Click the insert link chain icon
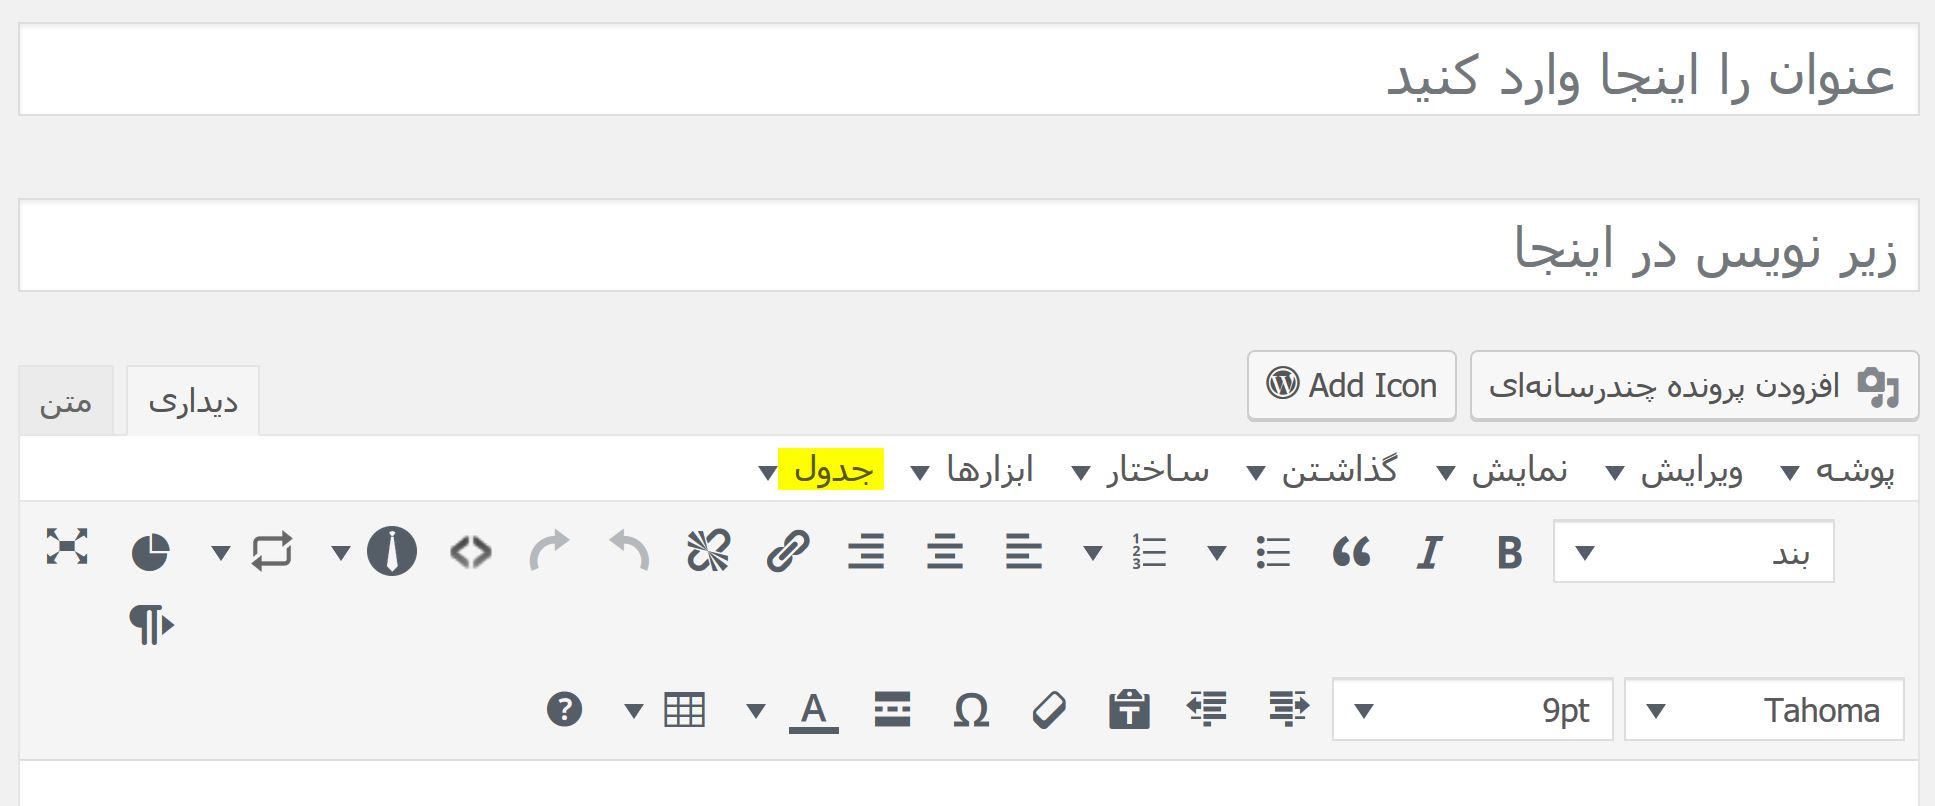Screen dimensions: 1935x806 click(787, 552)
